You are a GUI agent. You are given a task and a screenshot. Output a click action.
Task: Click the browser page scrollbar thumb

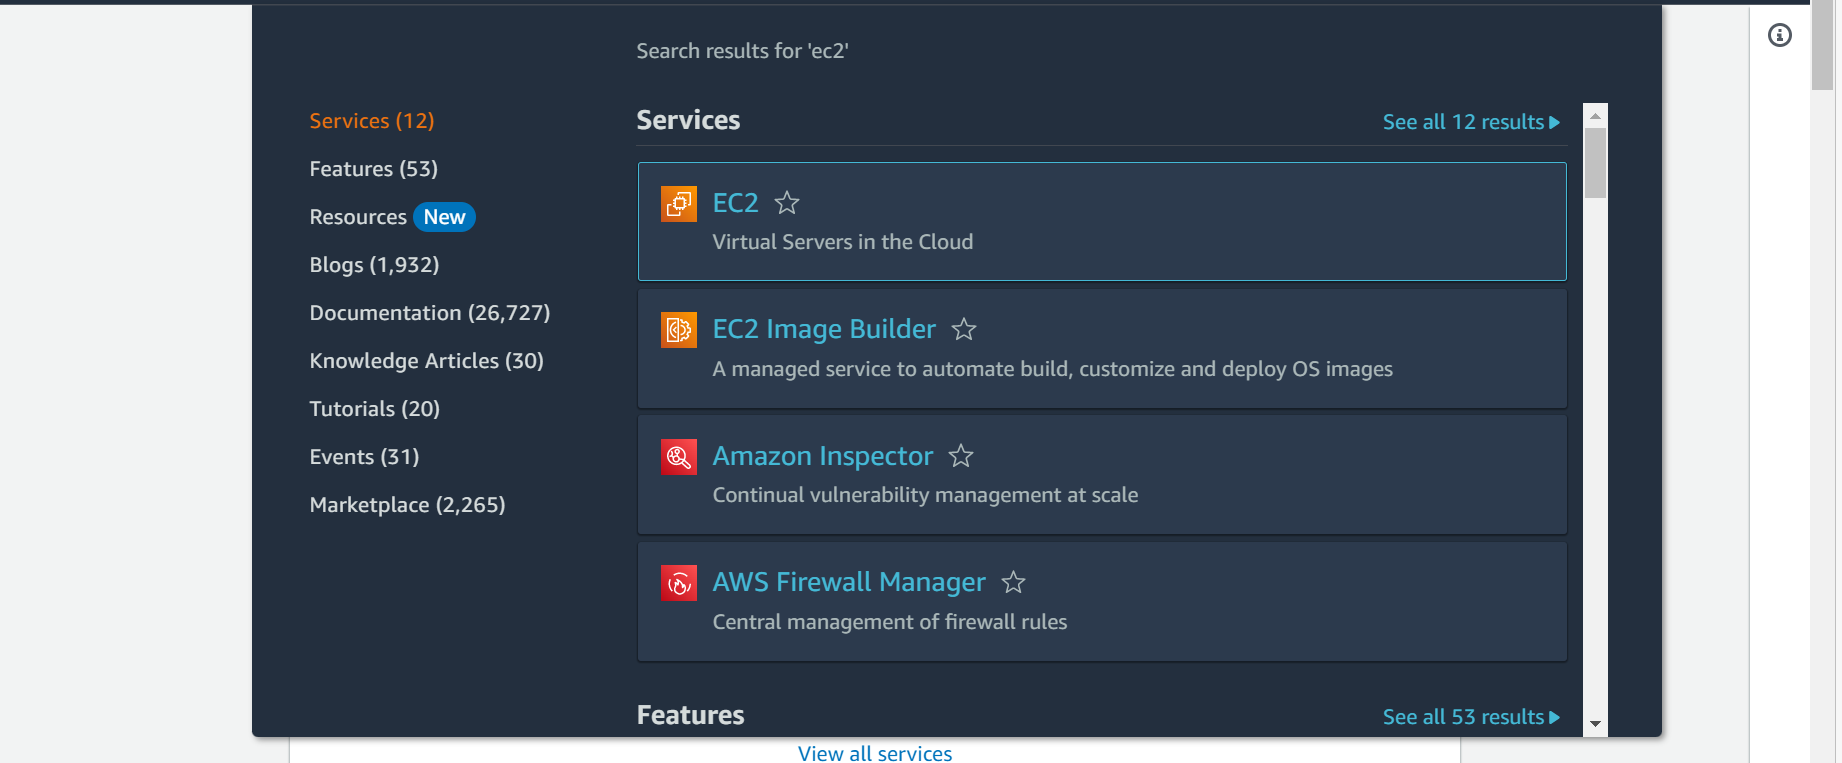tap(1822, 46)
